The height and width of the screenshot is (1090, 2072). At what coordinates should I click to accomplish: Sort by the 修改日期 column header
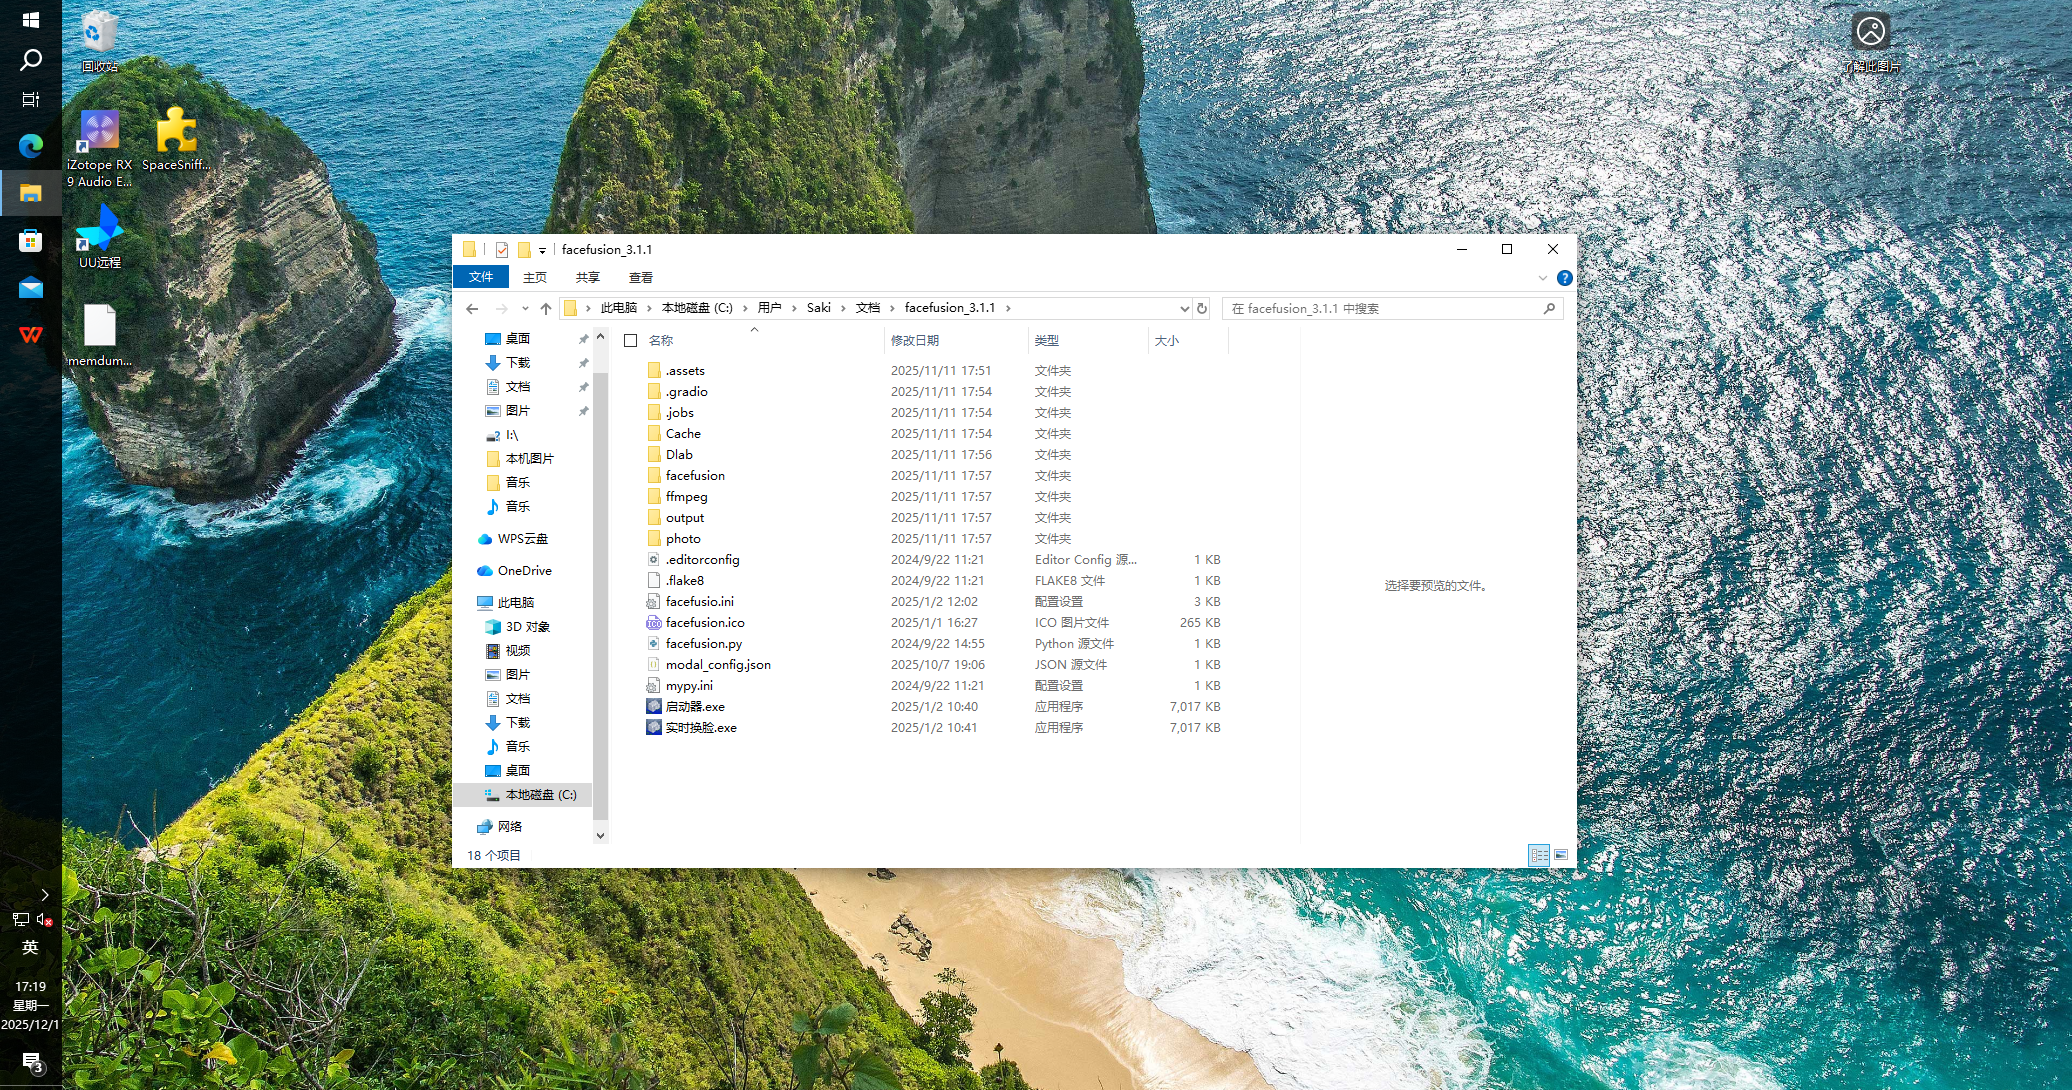click(915, 341)
